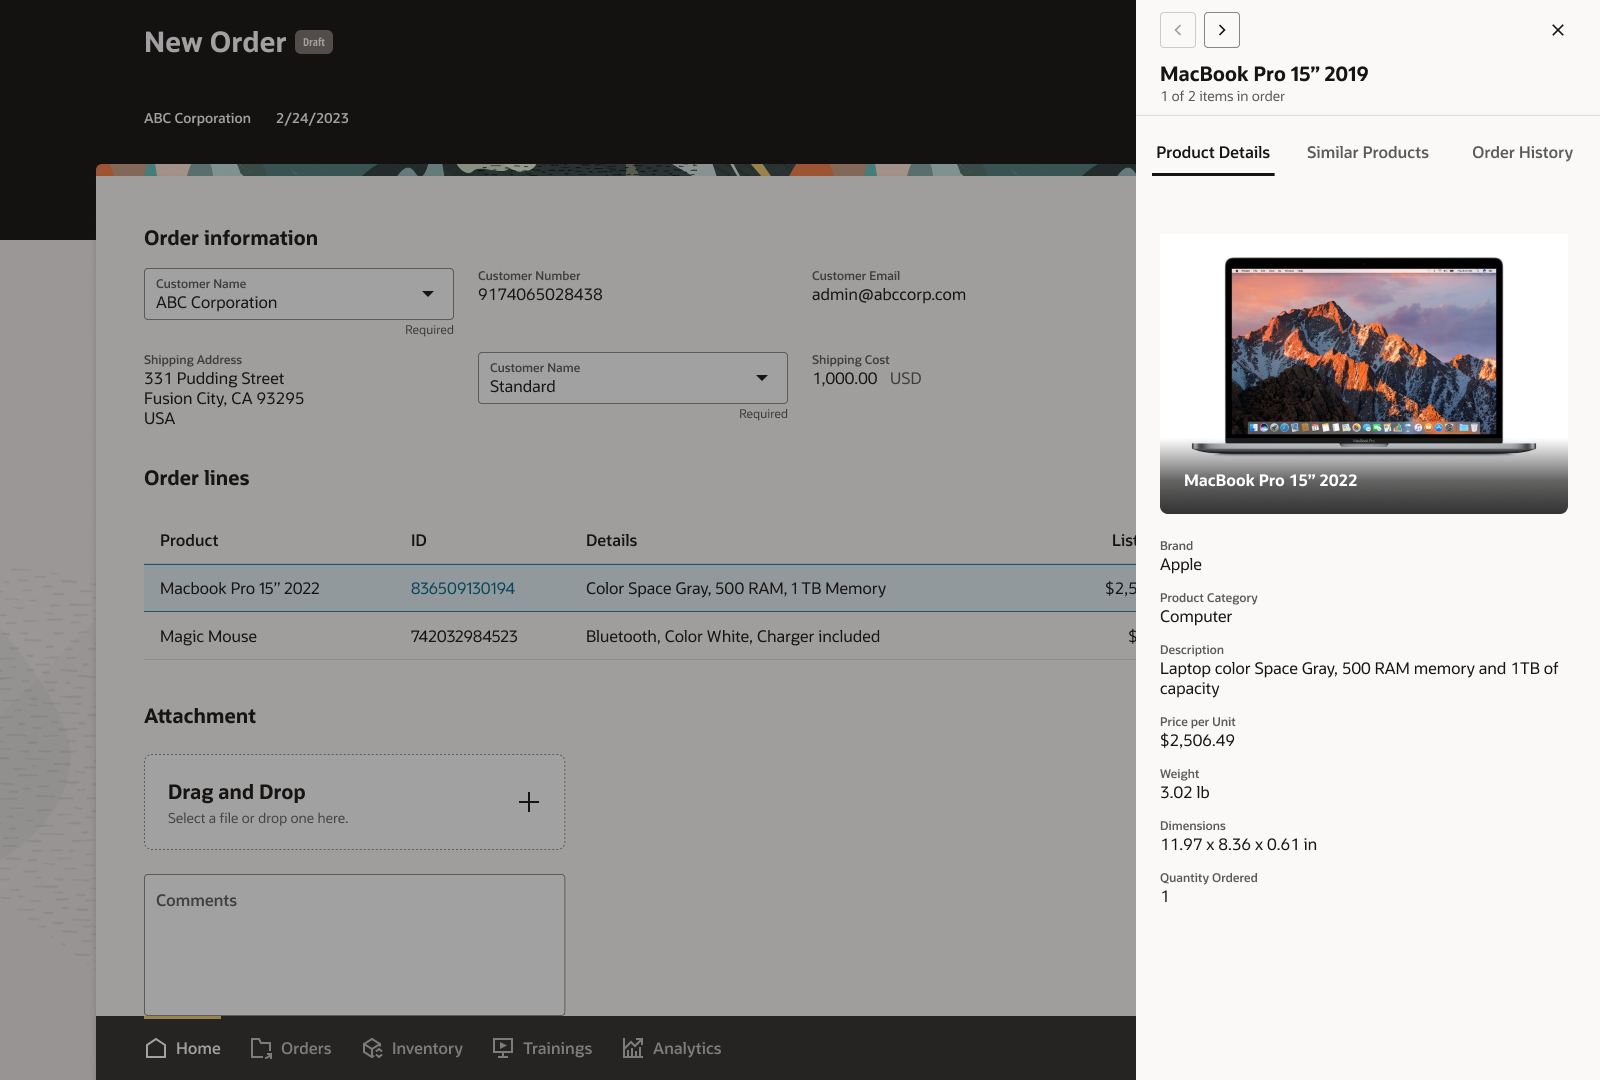Screen dimensions: 1600x1080
Task: Select the Magic Mouse product cell
Action: click(208, 637)
